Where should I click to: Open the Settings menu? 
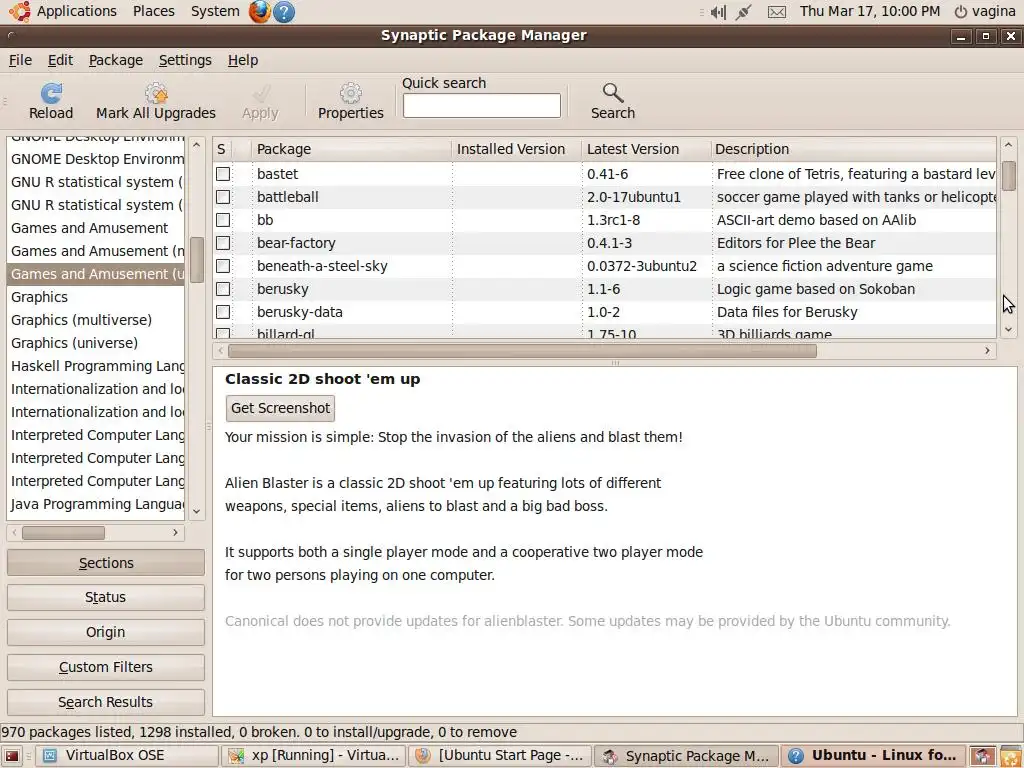pos(185,60)
